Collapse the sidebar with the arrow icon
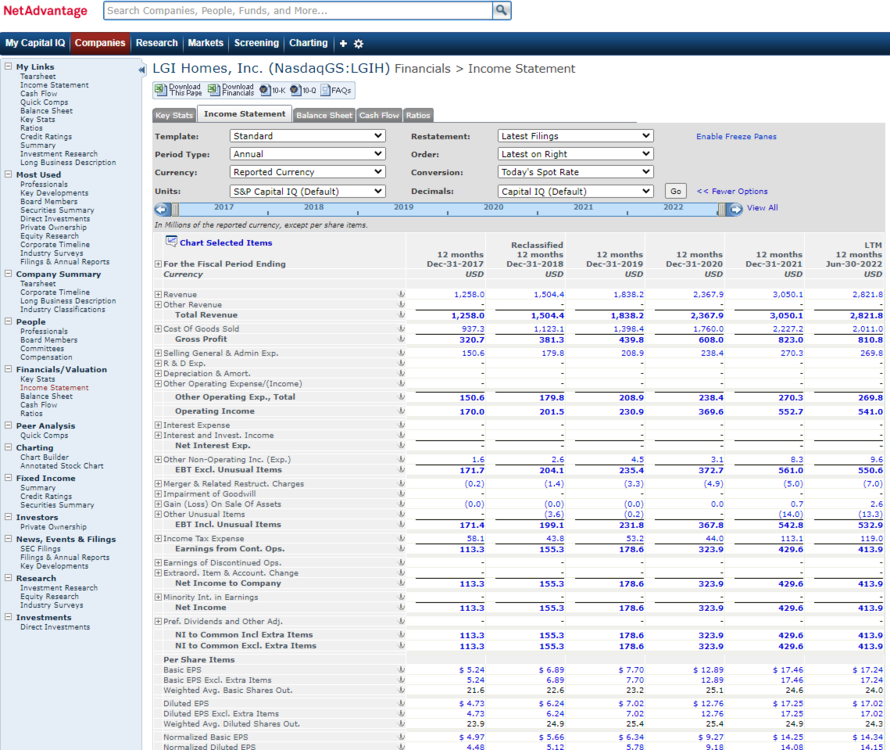The width and height of the screenshot is (890, 750). pyautogui.click(x=141, y=70)
